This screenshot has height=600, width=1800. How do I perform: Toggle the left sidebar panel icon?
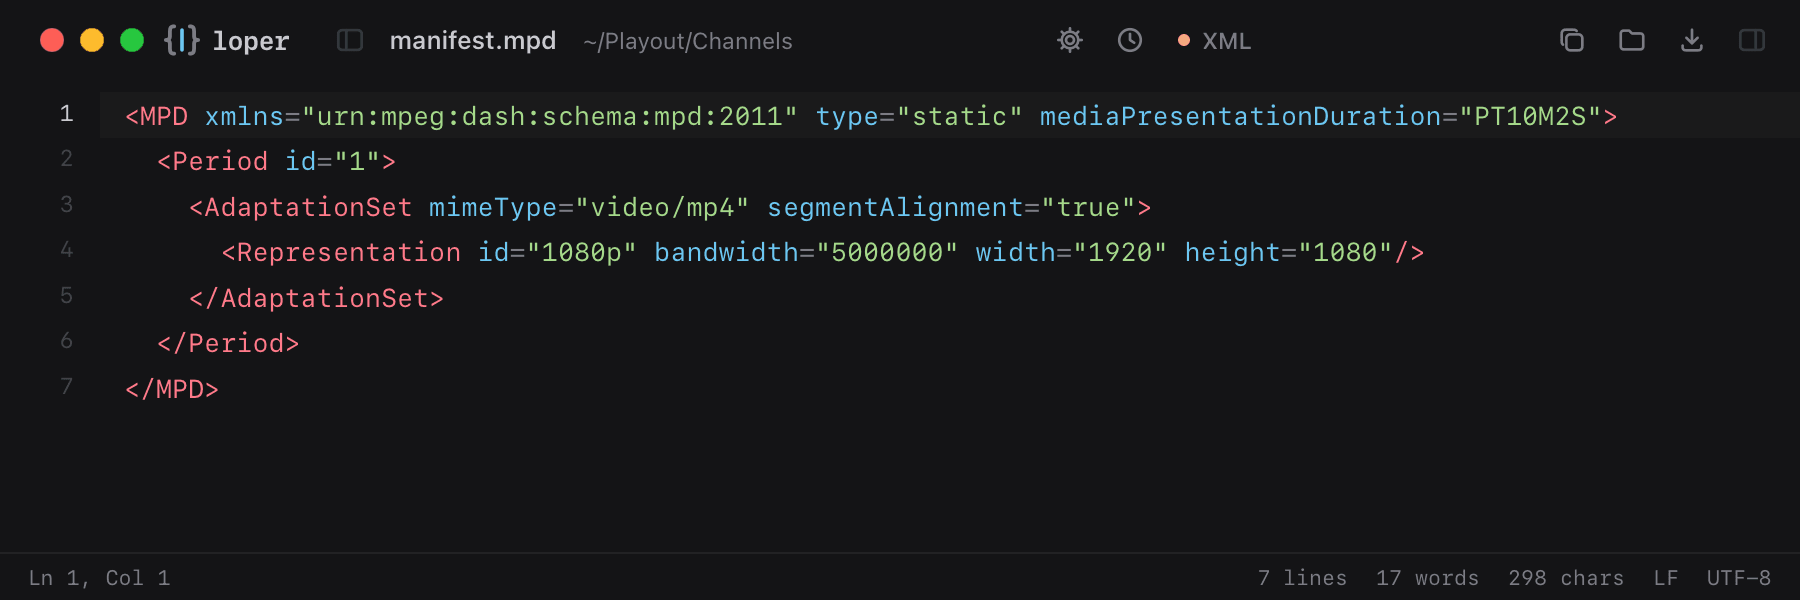pos(350,40)
